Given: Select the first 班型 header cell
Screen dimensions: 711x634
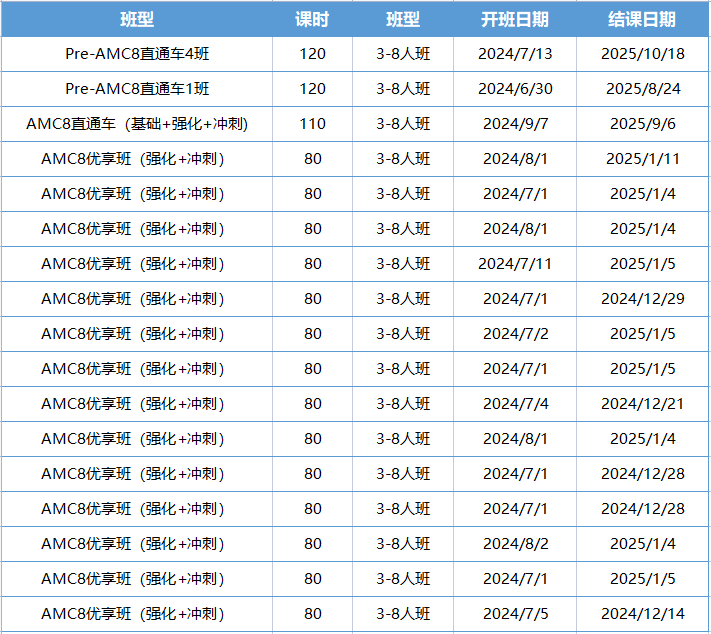Looking at the screenshot, I should pyautogui.click(x=137, y=20).
